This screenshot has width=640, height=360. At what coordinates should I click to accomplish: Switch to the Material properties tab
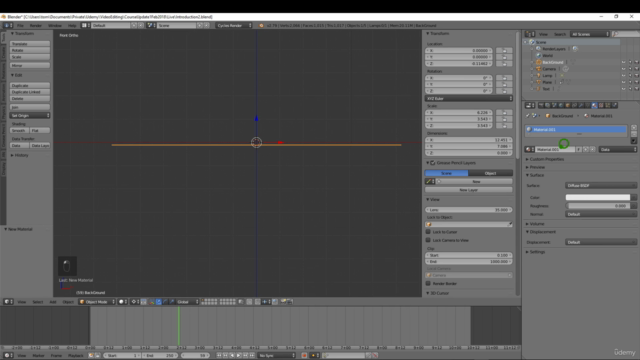[594, 105]
